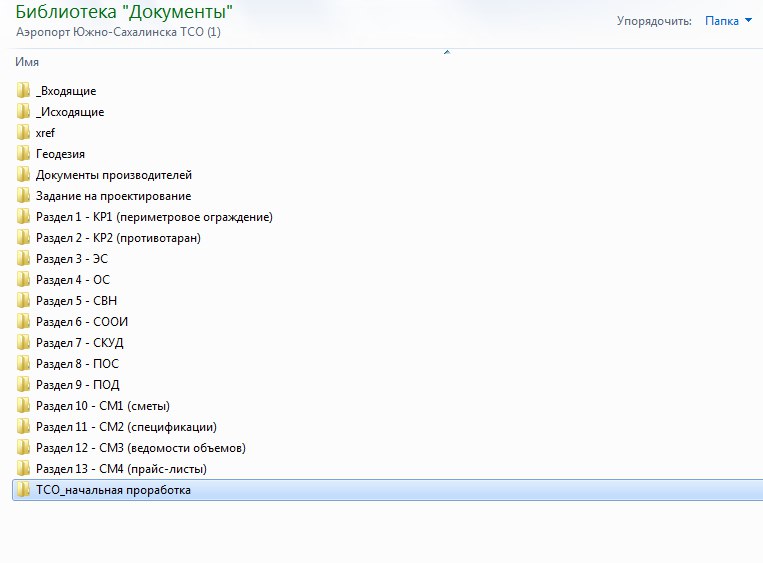Click the folder icon of Раздел 12 - СМ3
763x563 pixels.
click(23, 447)
